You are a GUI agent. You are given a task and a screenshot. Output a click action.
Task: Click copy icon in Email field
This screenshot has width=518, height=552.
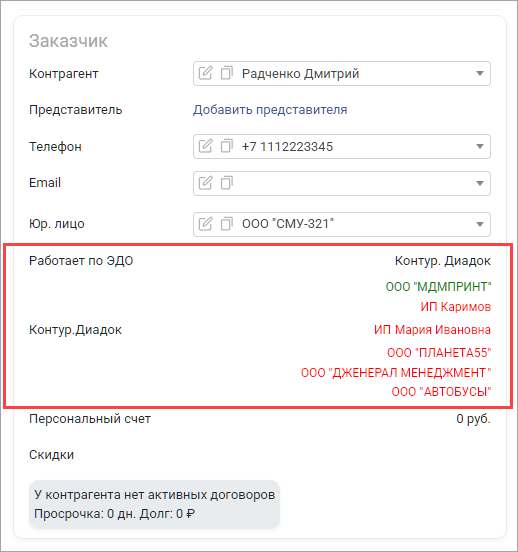click(226, 183)
